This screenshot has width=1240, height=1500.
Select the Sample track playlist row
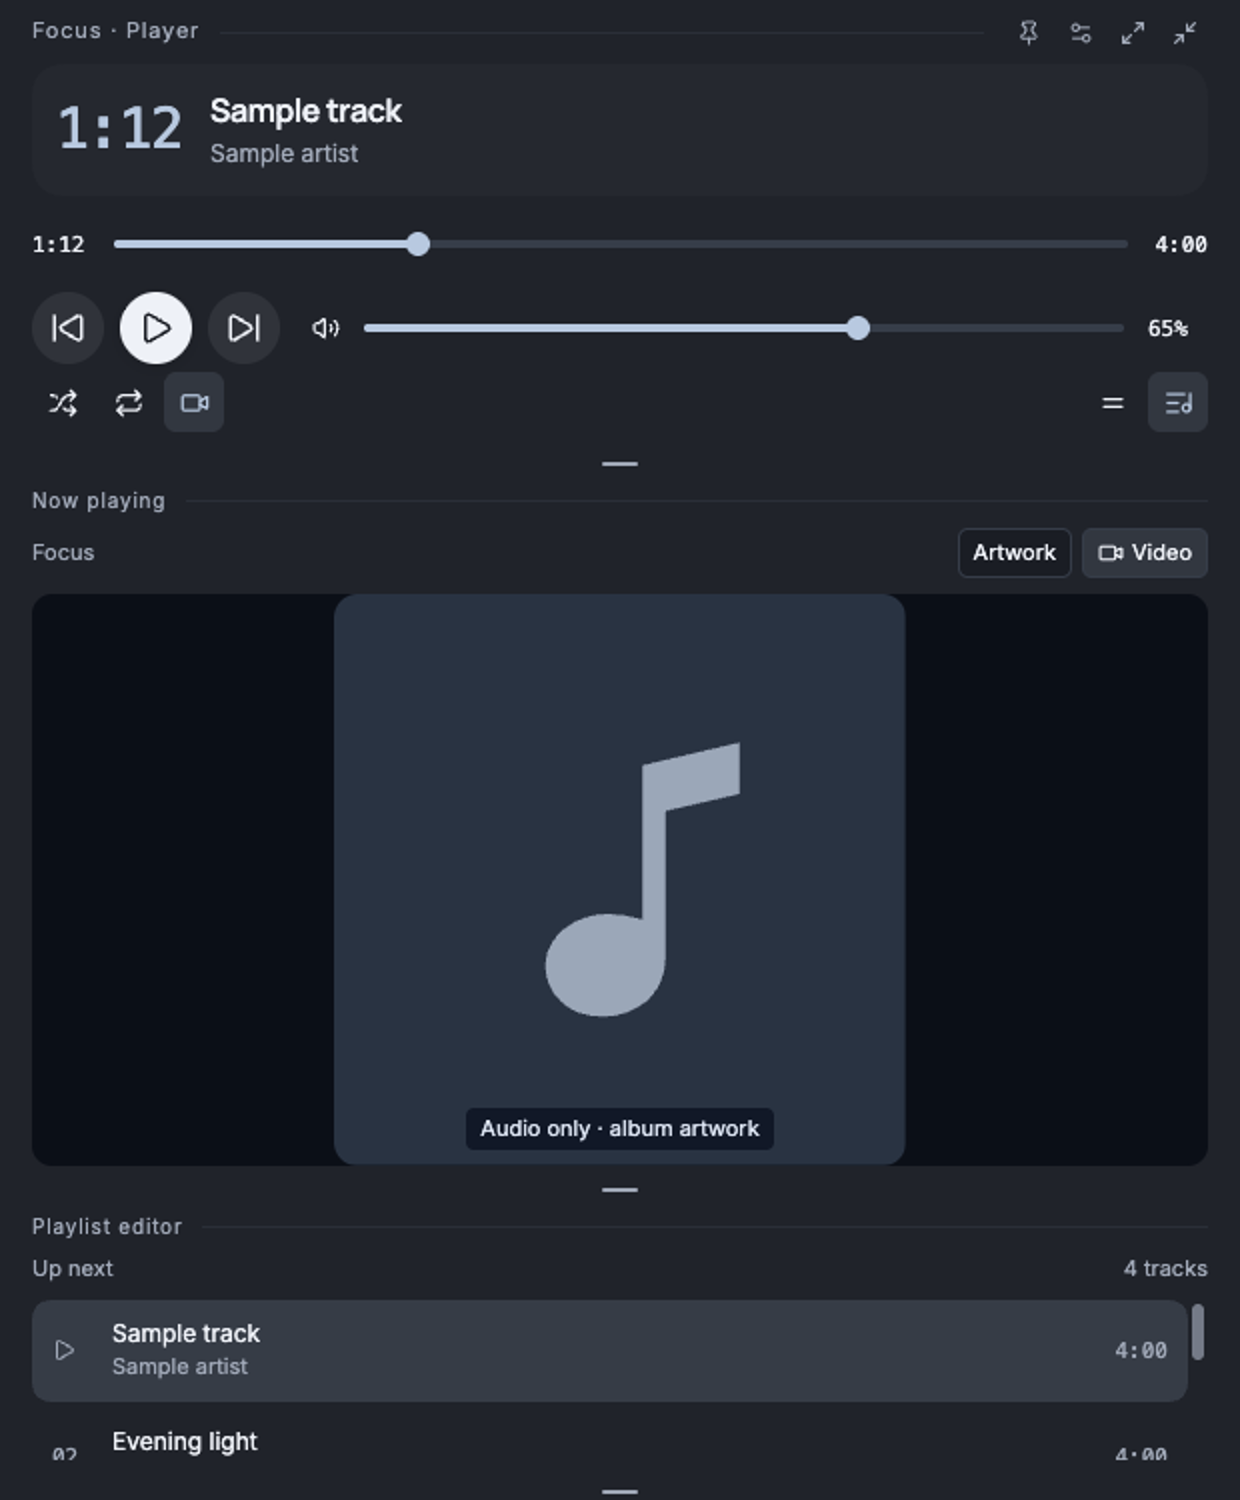click(610, 1351)
